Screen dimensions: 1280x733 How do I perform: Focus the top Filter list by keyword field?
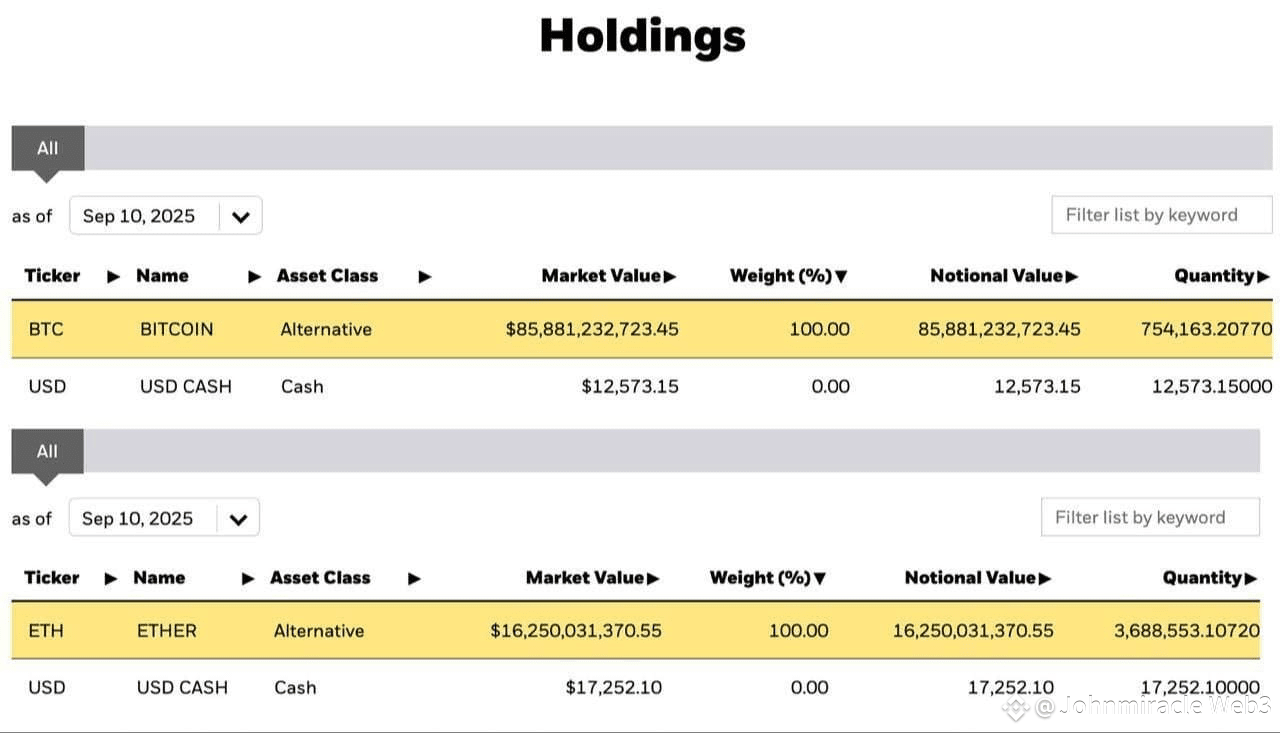point(1162,215)
